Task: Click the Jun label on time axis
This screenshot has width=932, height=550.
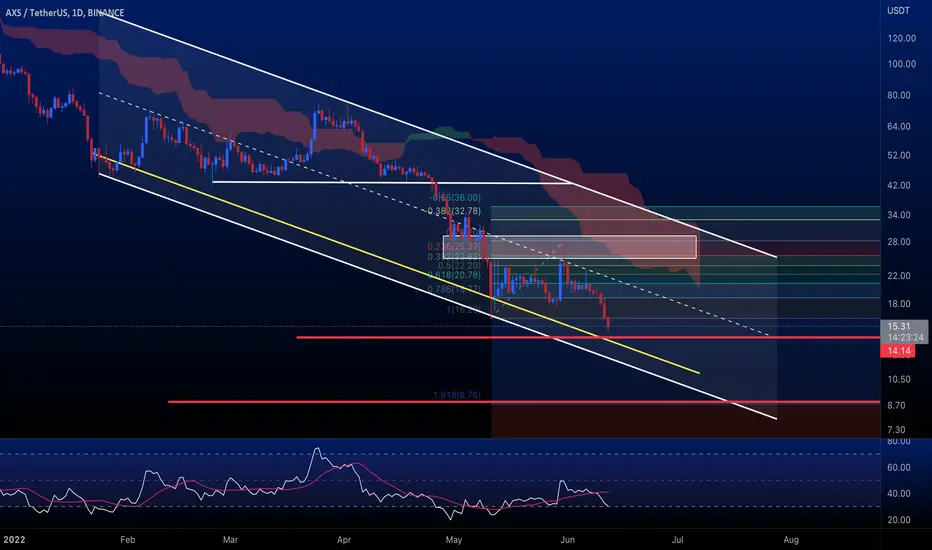Action: [568, 540]
